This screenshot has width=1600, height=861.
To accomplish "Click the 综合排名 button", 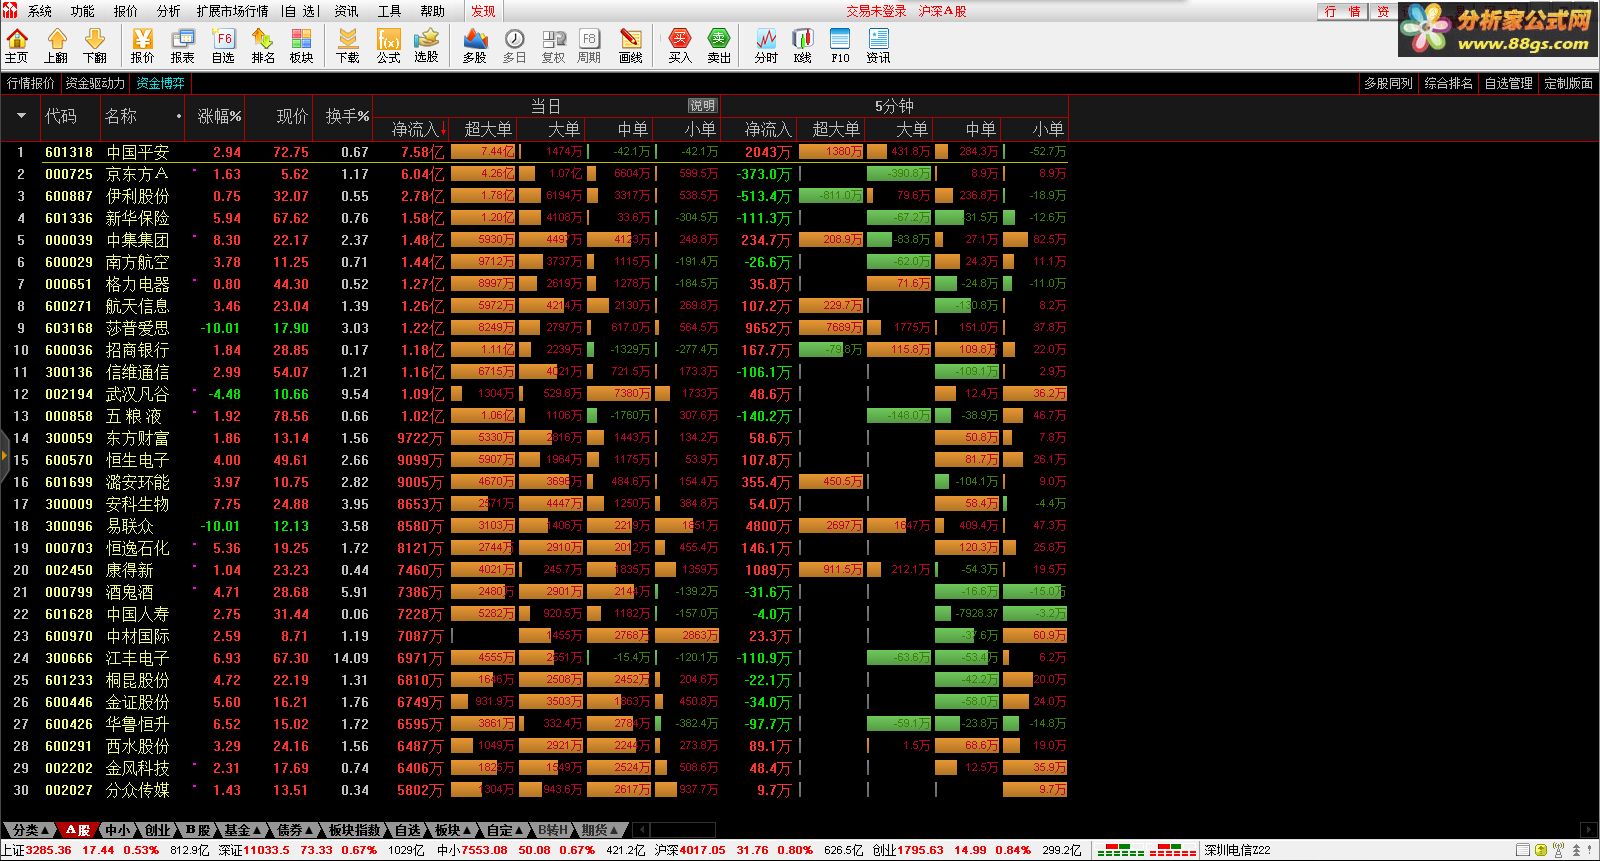I will (x=1448, y=83).
